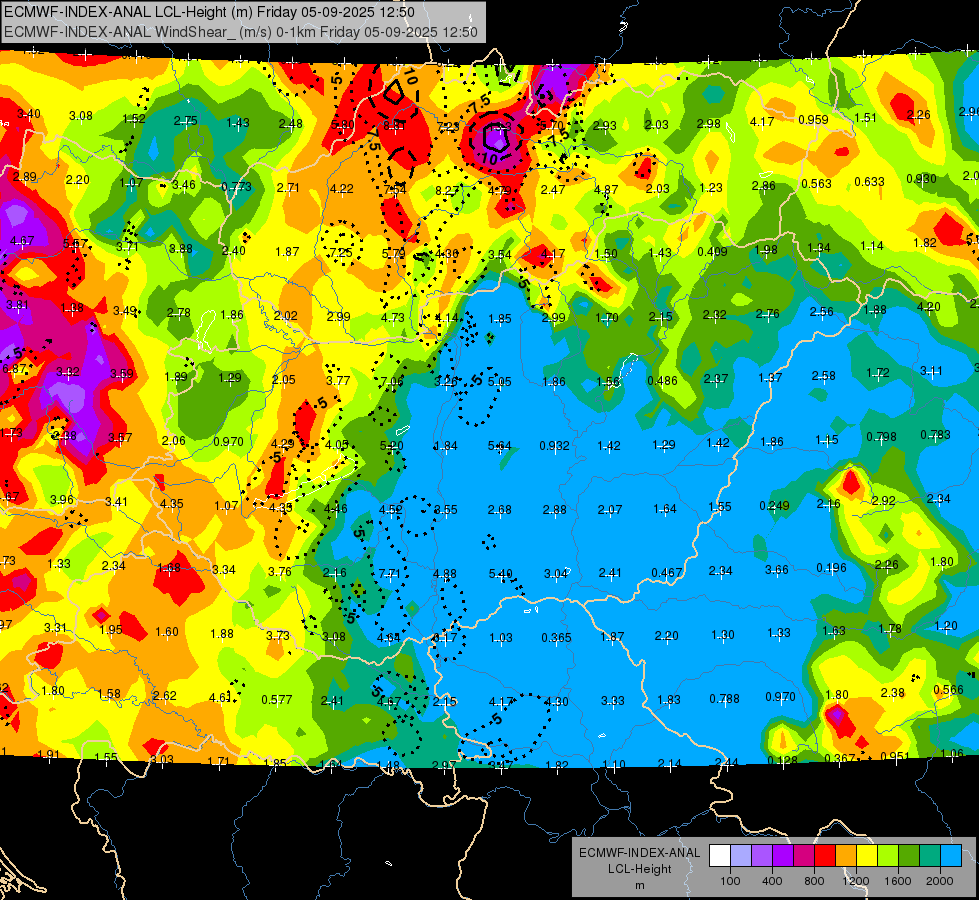The height and width of the screenshot is (900, 979).
Task: Click the lavender legend color swatch
Action: [741, 856]
